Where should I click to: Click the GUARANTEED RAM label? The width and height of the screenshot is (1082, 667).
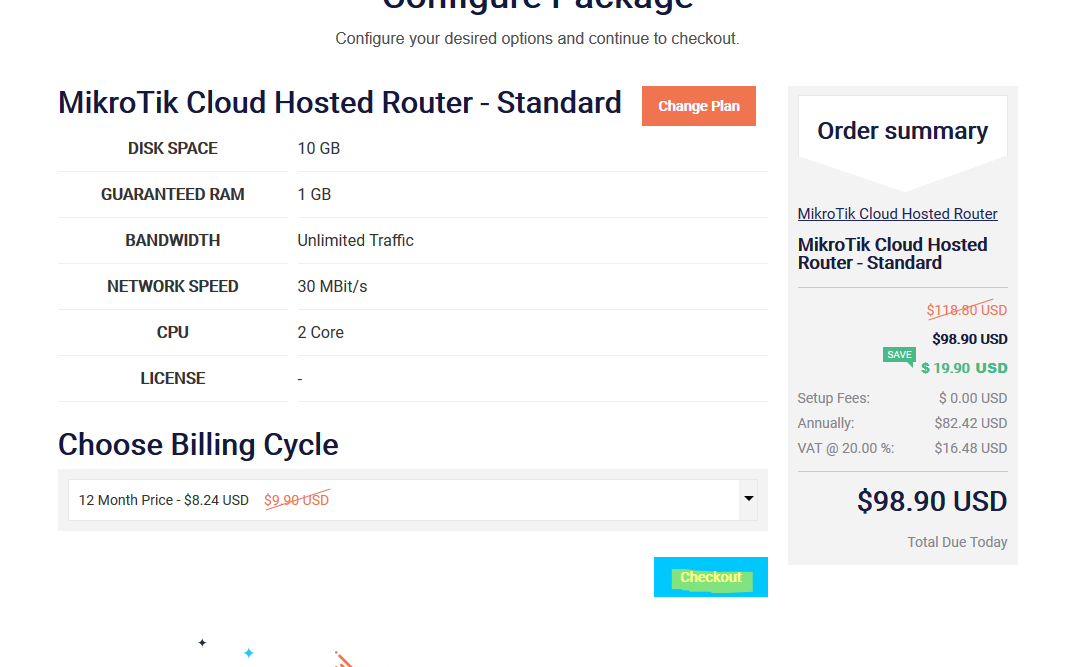click(173, 195)
